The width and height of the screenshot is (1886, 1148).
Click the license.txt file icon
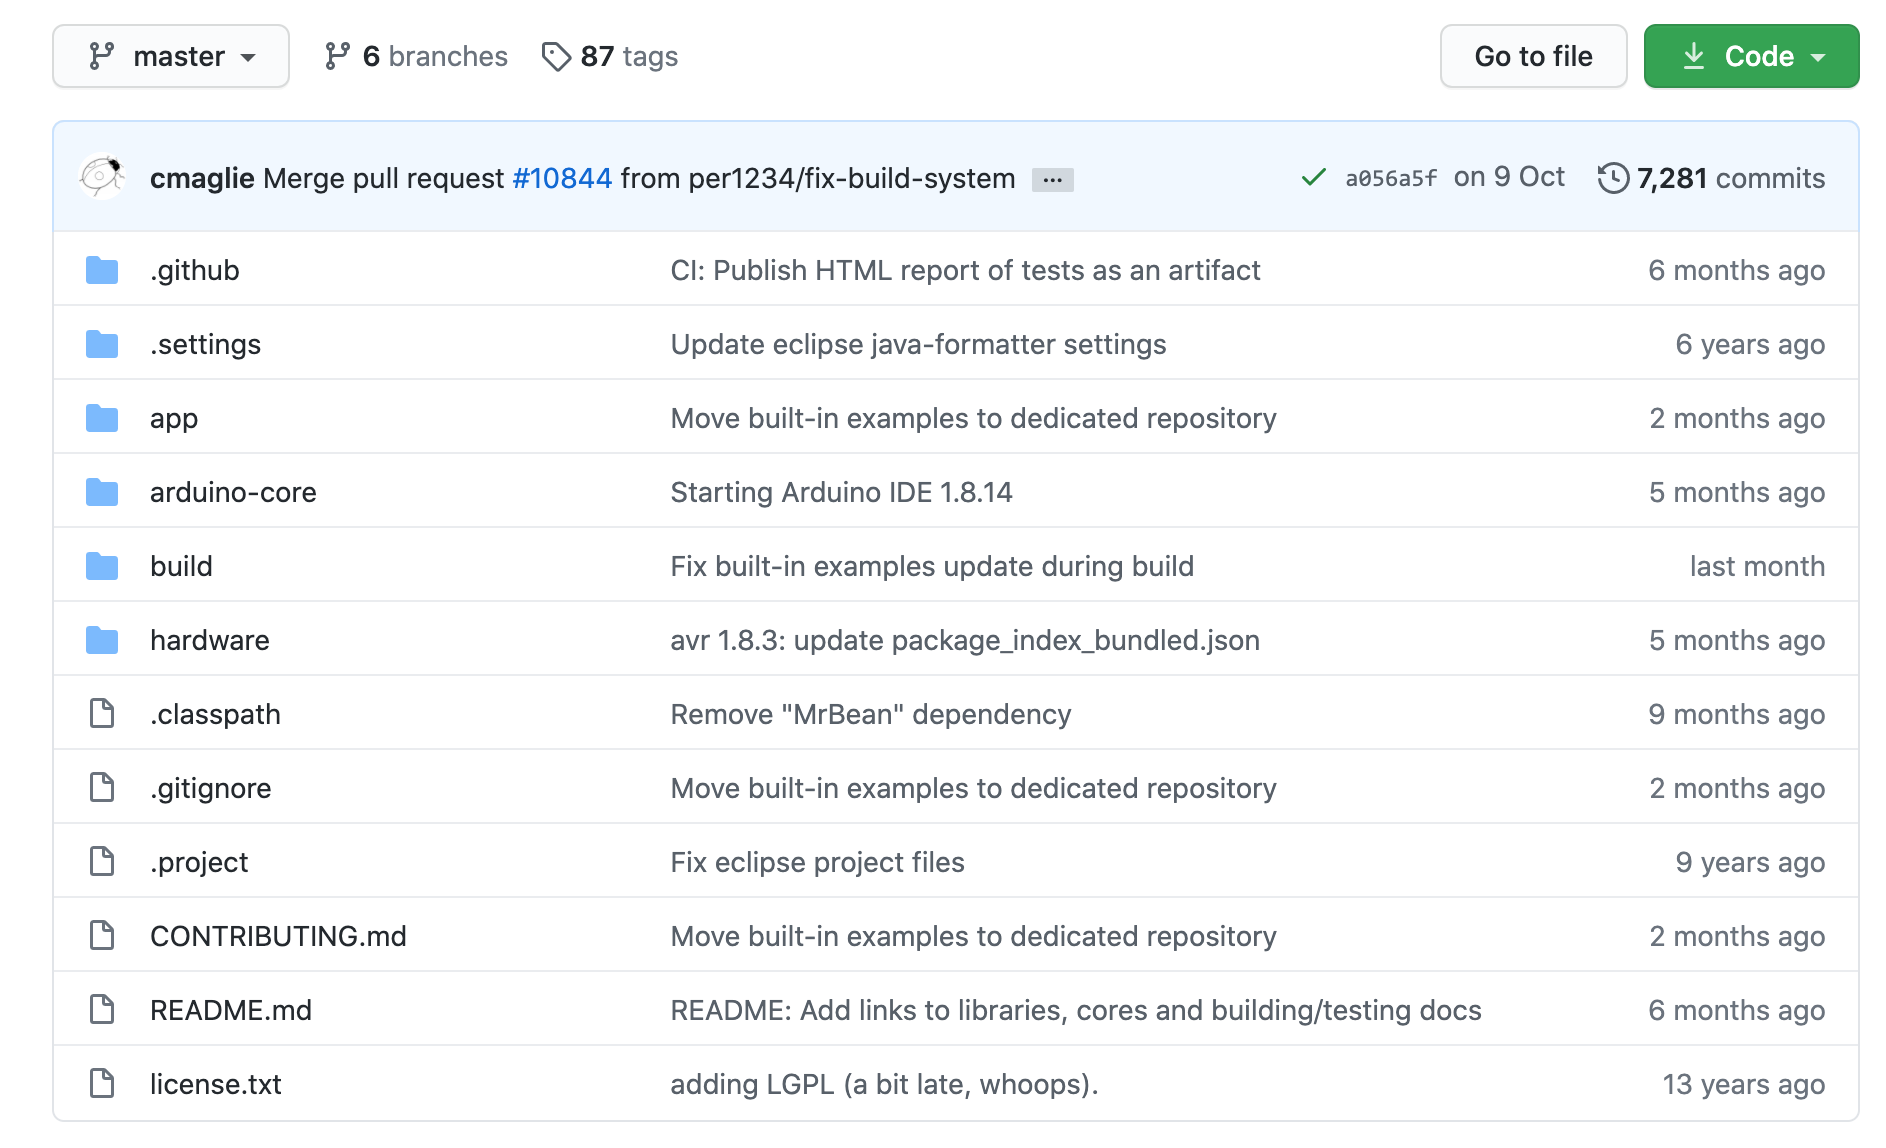click(102, 1084)
